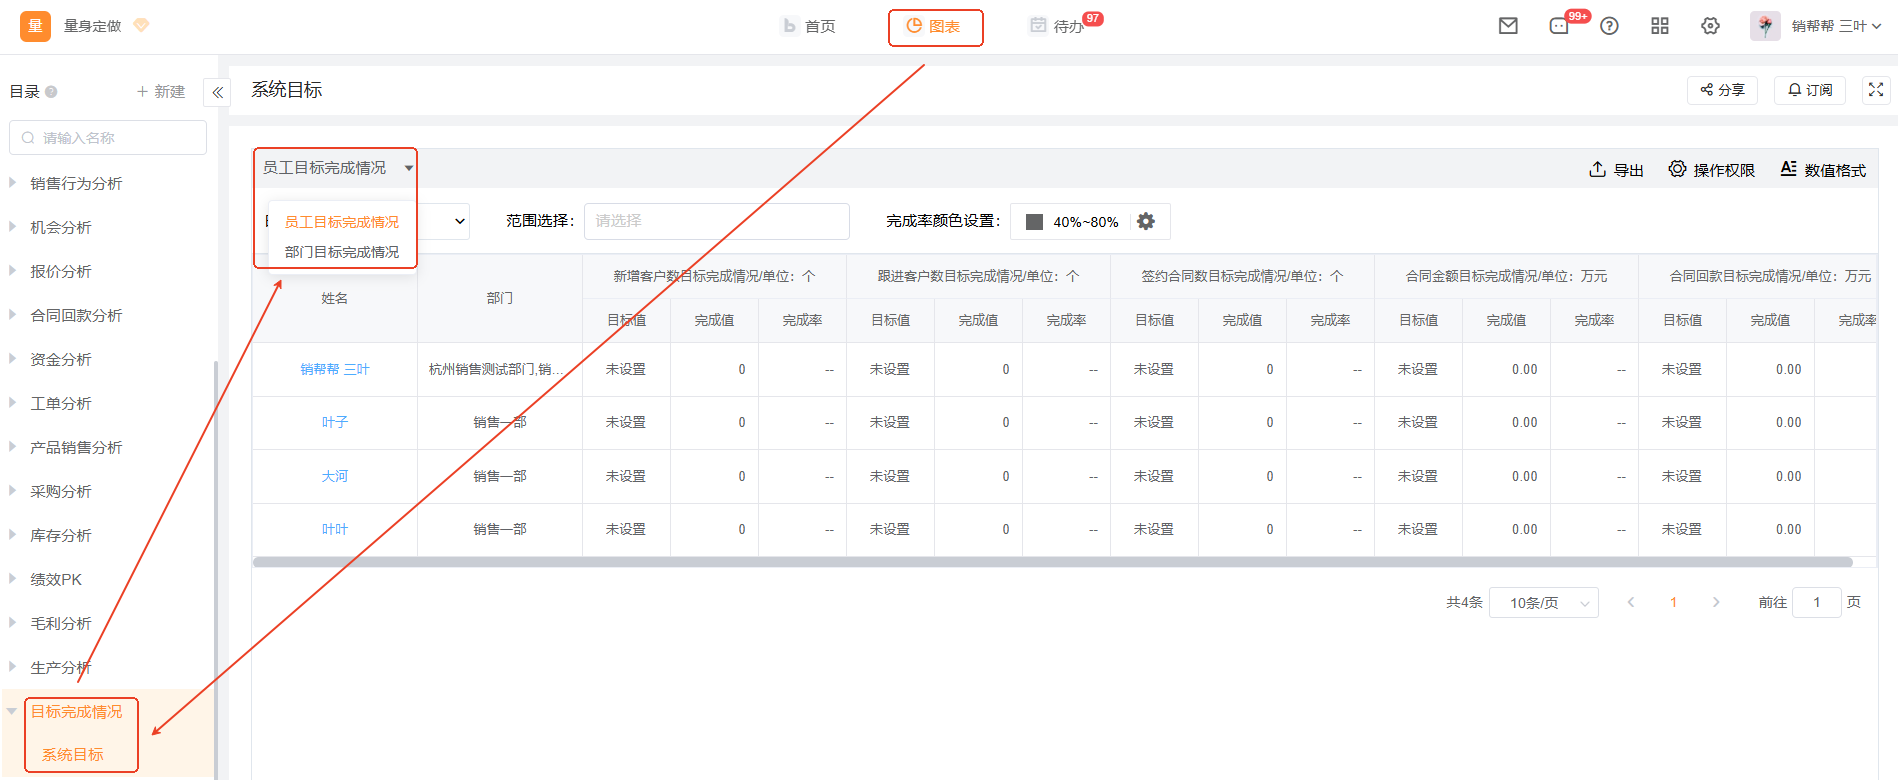Viewport: 1898px width, 780px height.
Task: Open the employee link 叶子
Action: pyautogui.click(x=334, y=423)
